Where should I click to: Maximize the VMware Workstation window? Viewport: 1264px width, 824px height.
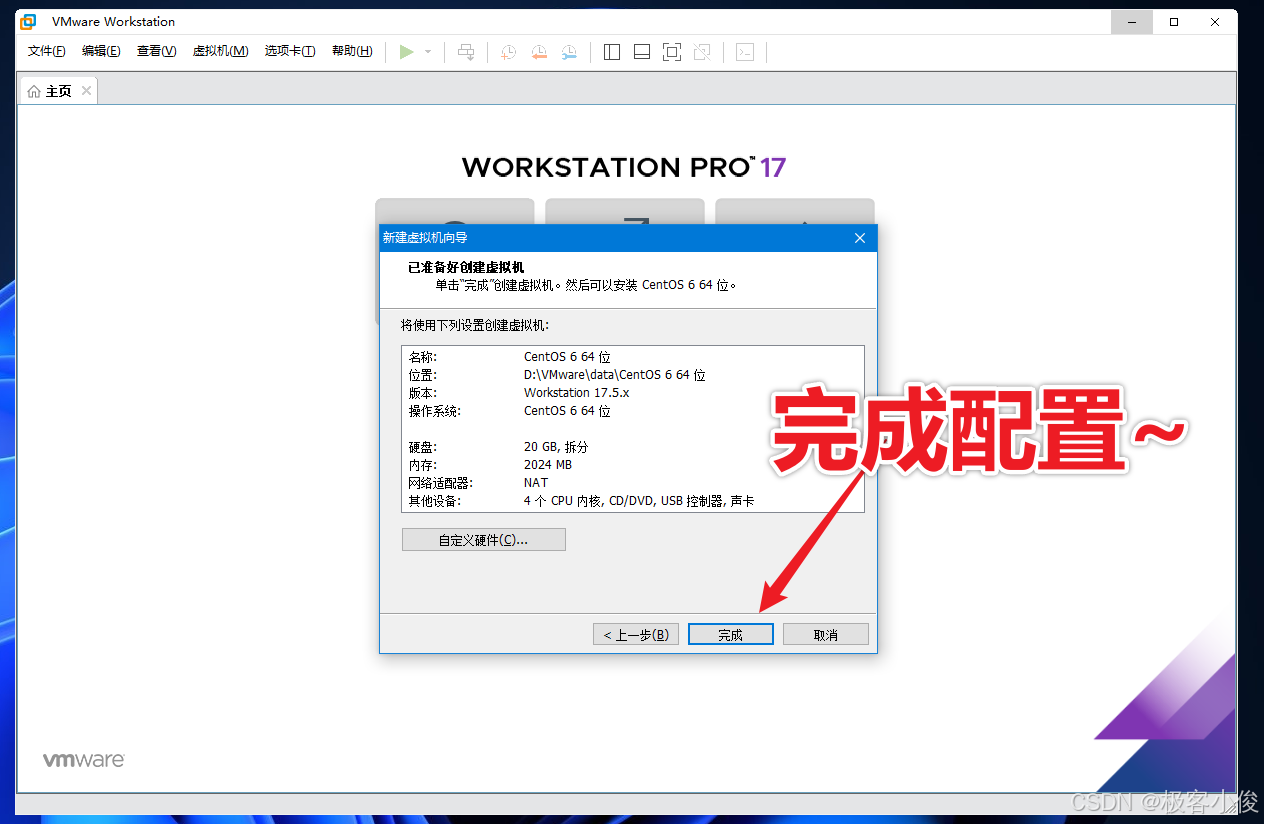(x=1174, y=21)
